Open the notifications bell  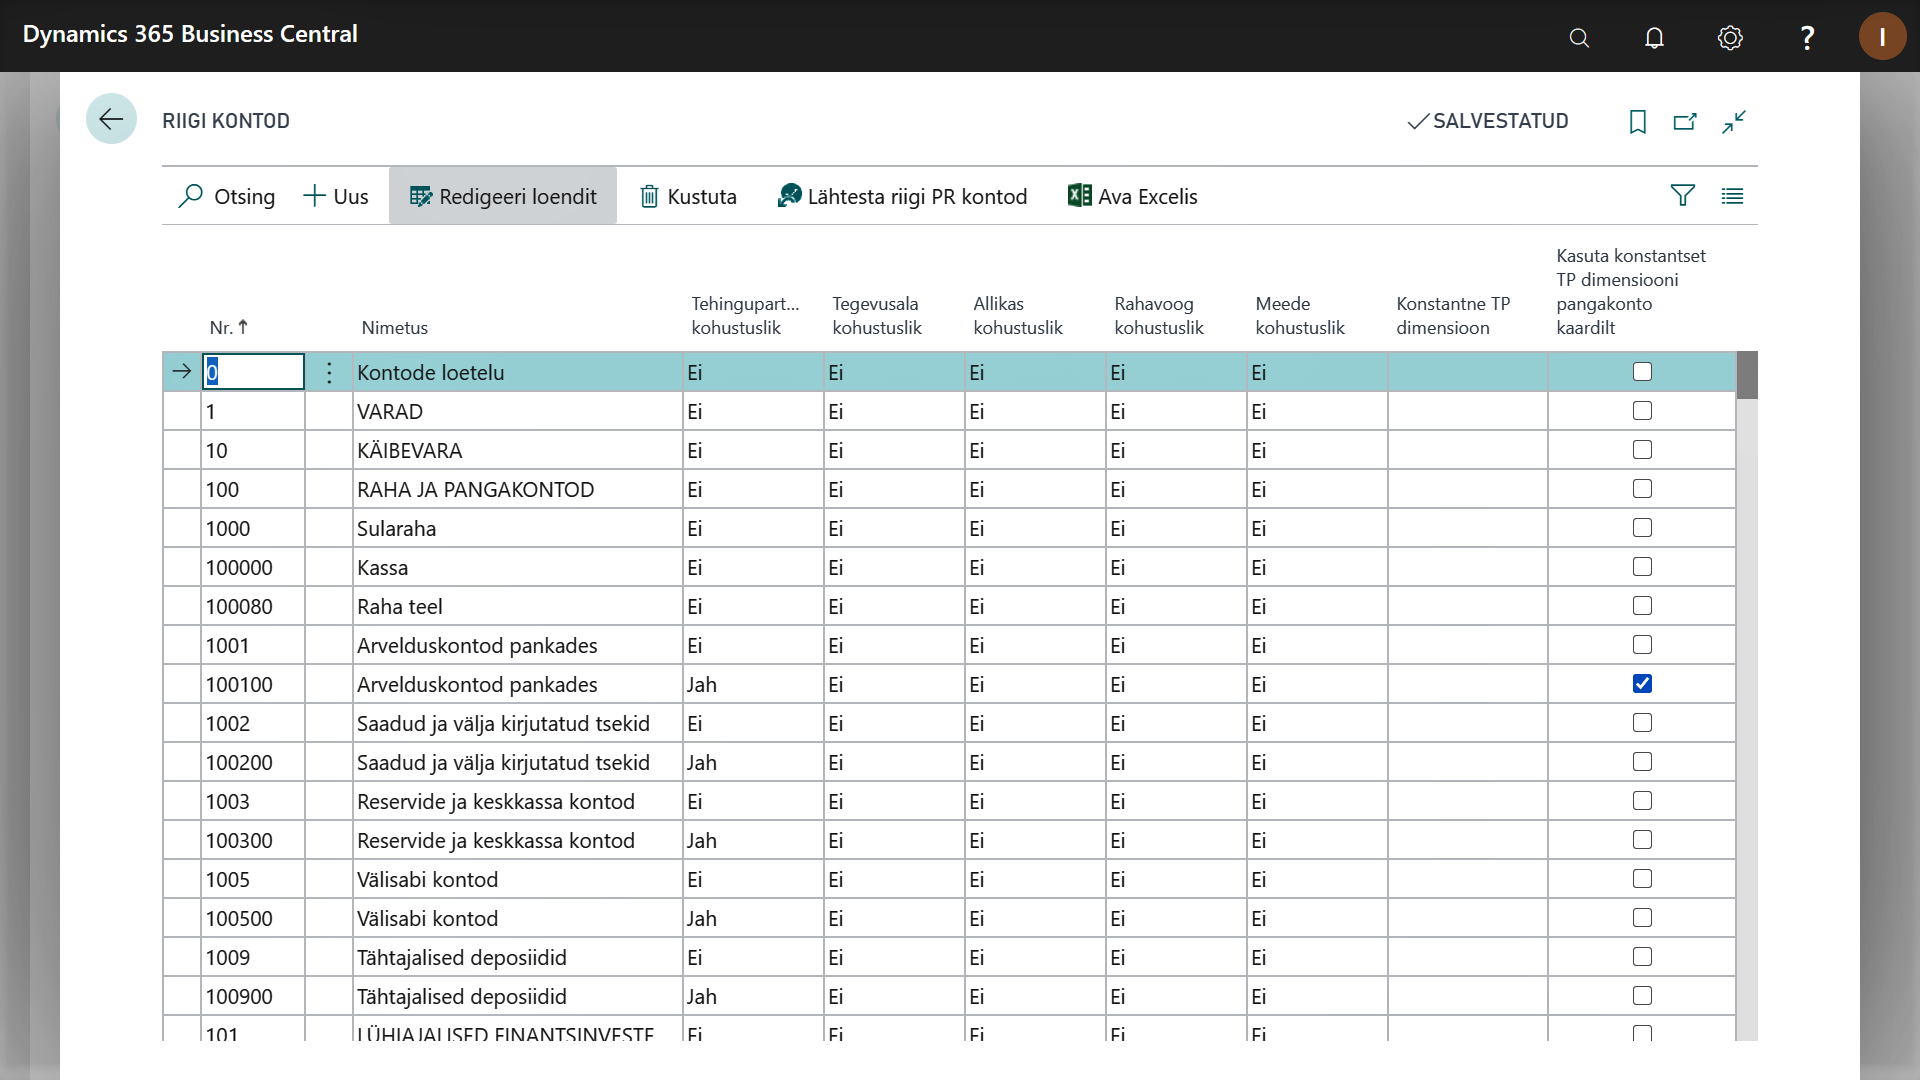(1655, 37)
